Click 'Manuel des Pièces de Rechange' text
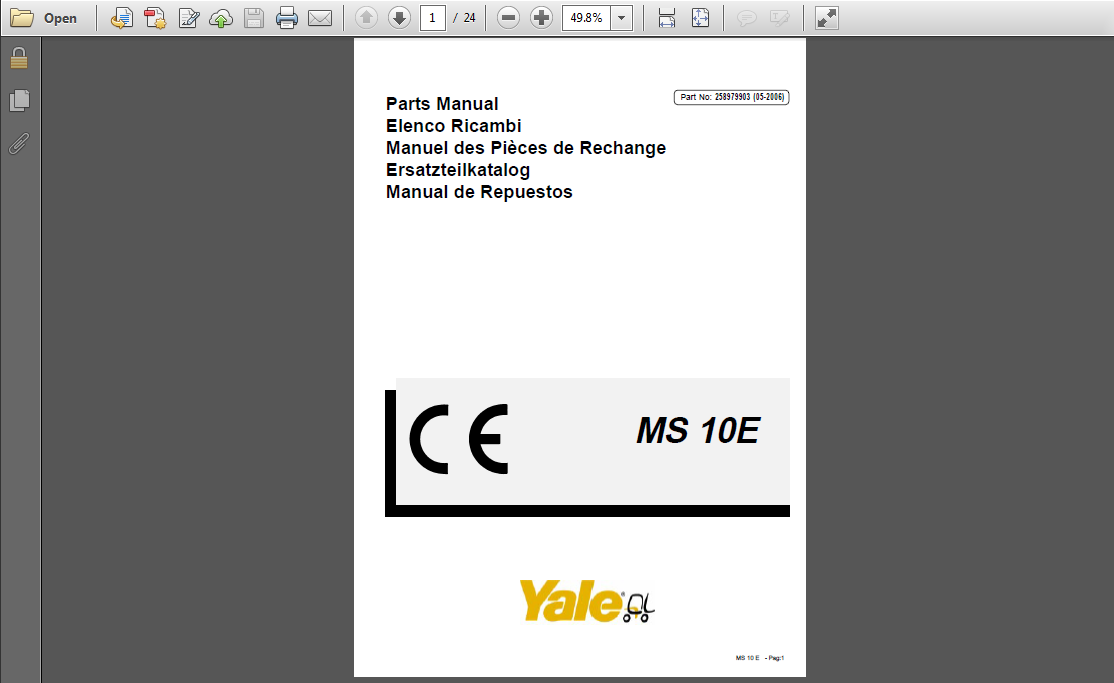This screenshot has height=683, width=1114. 526,148
